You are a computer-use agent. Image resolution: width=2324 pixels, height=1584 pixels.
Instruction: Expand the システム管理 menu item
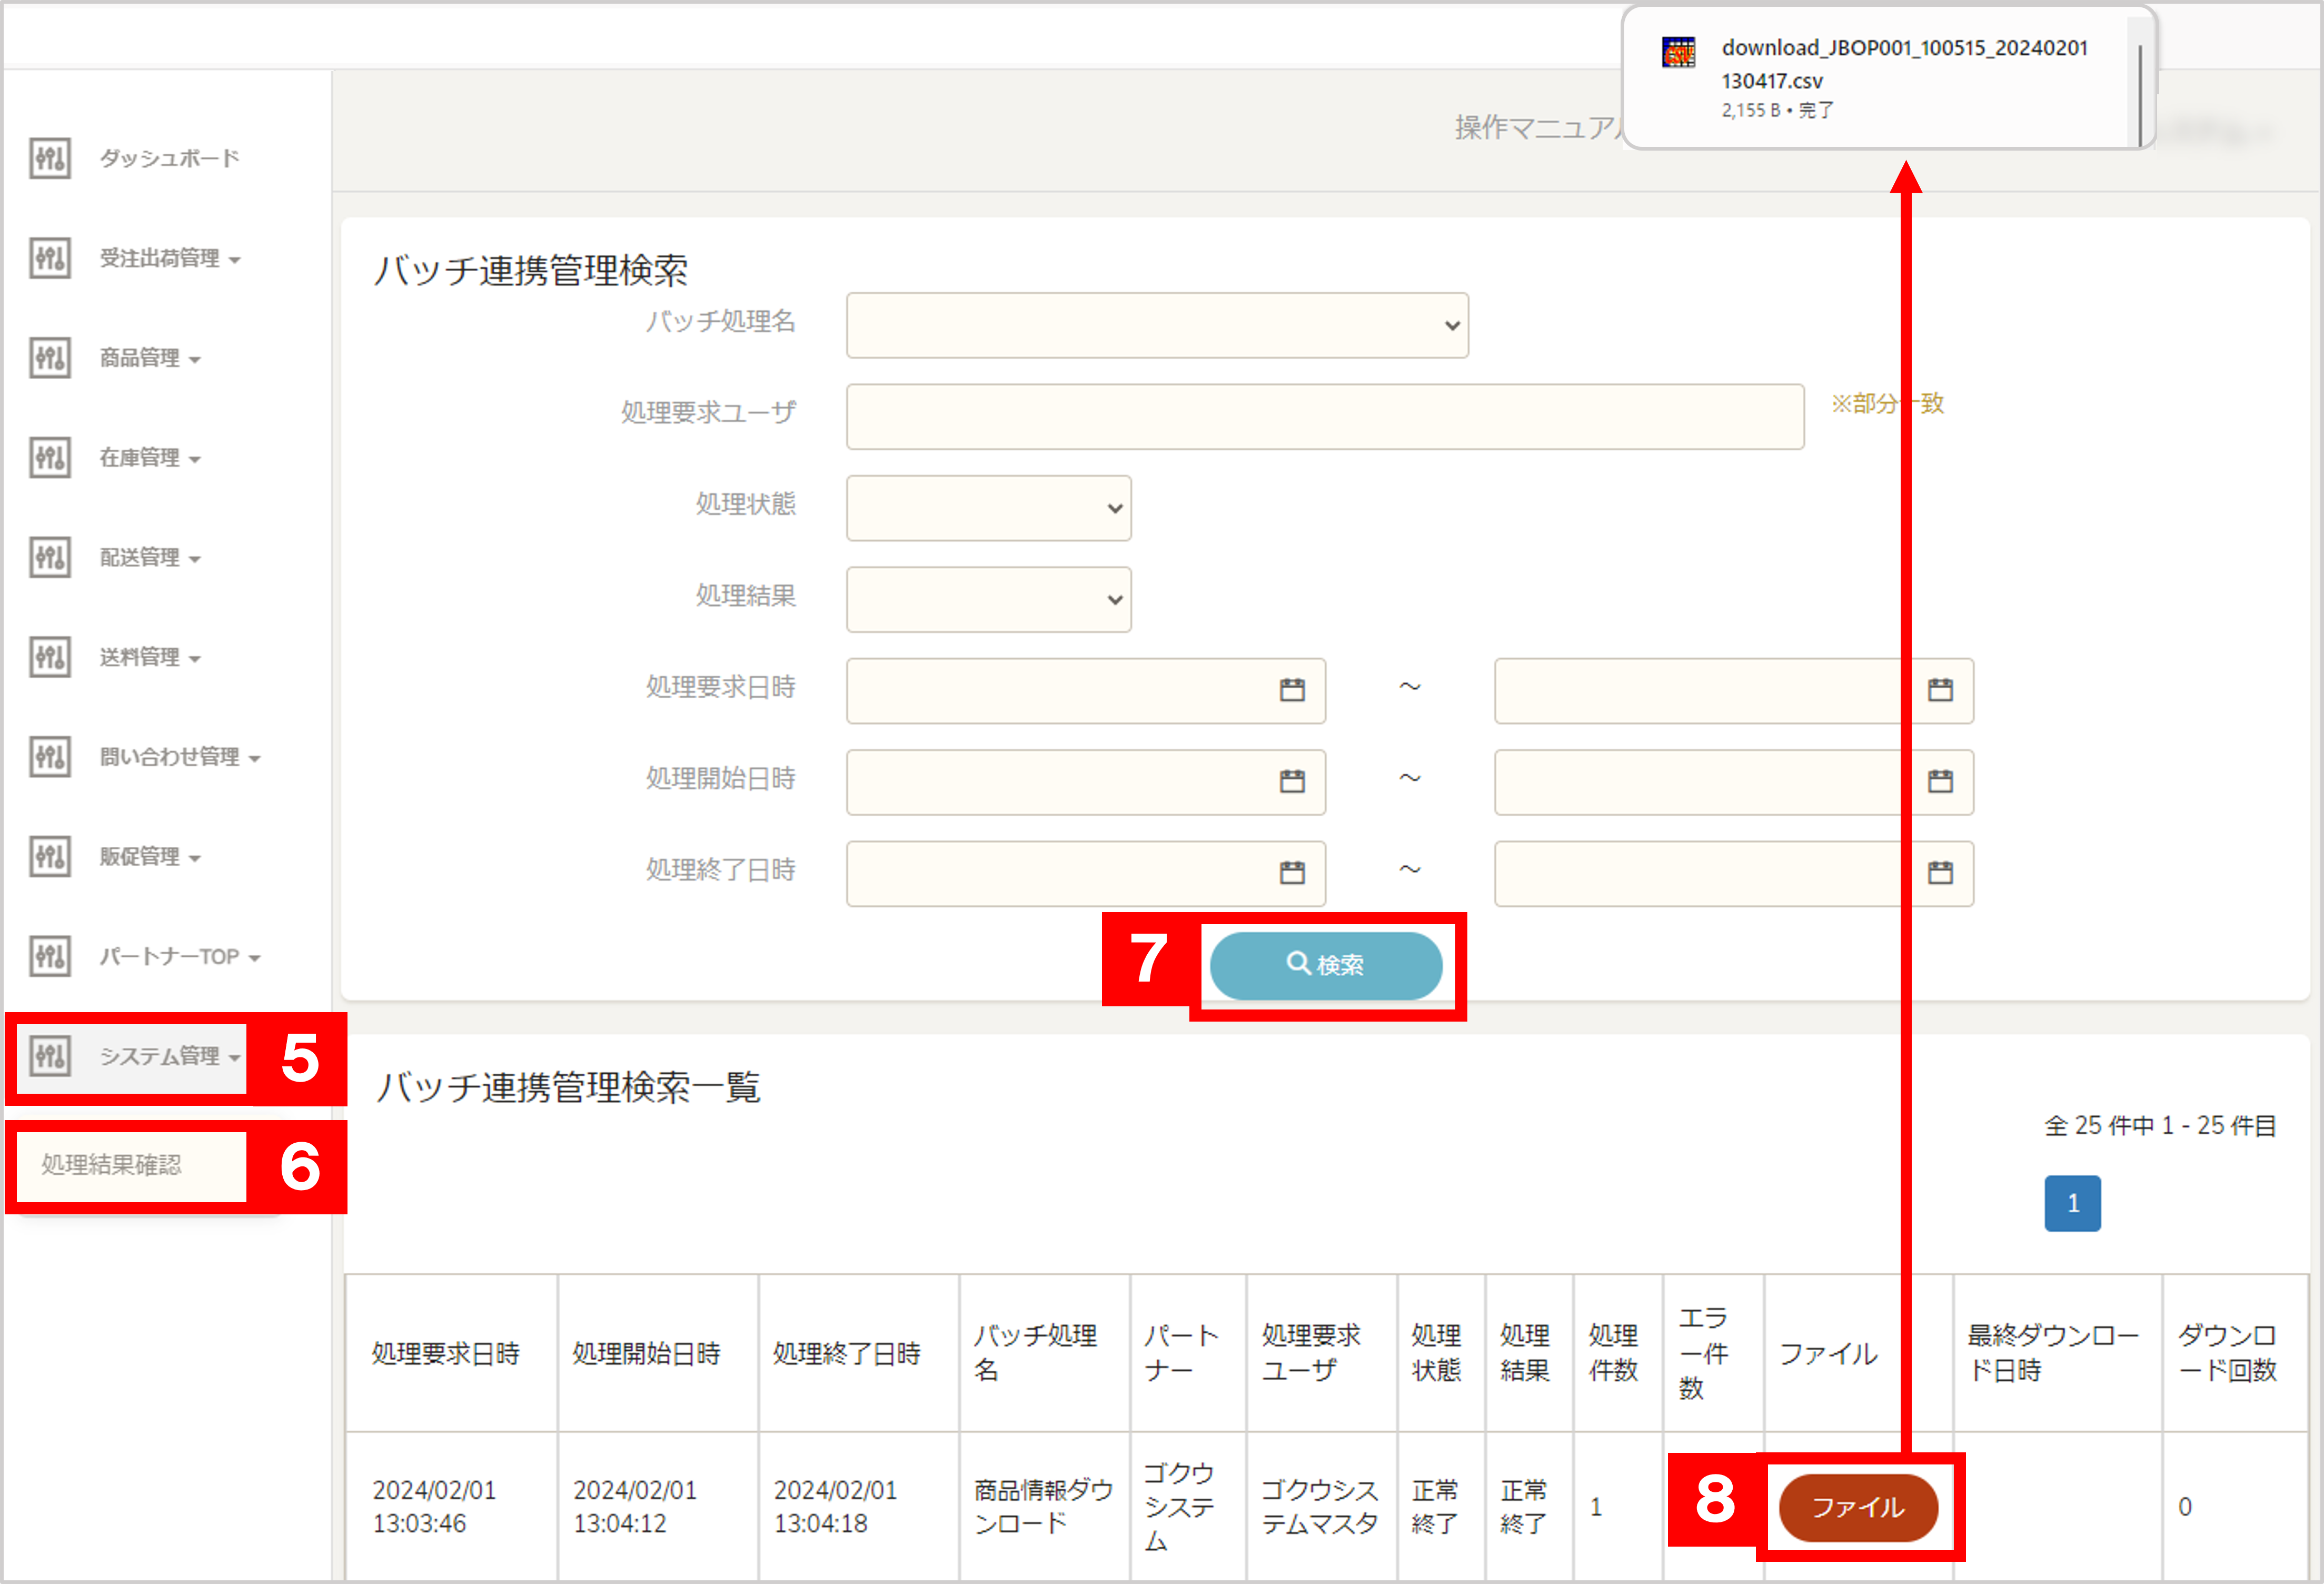tap(170, 1056)
